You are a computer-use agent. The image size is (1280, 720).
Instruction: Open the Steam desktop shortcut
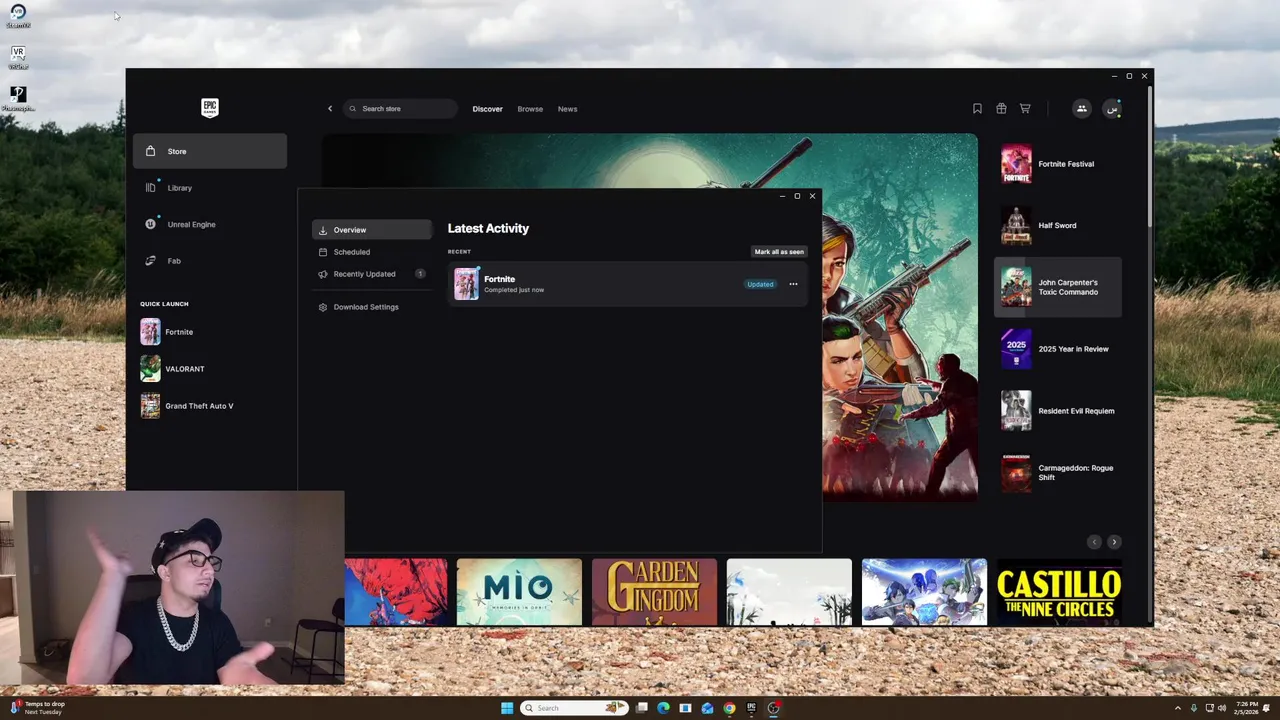click(18, 15)
